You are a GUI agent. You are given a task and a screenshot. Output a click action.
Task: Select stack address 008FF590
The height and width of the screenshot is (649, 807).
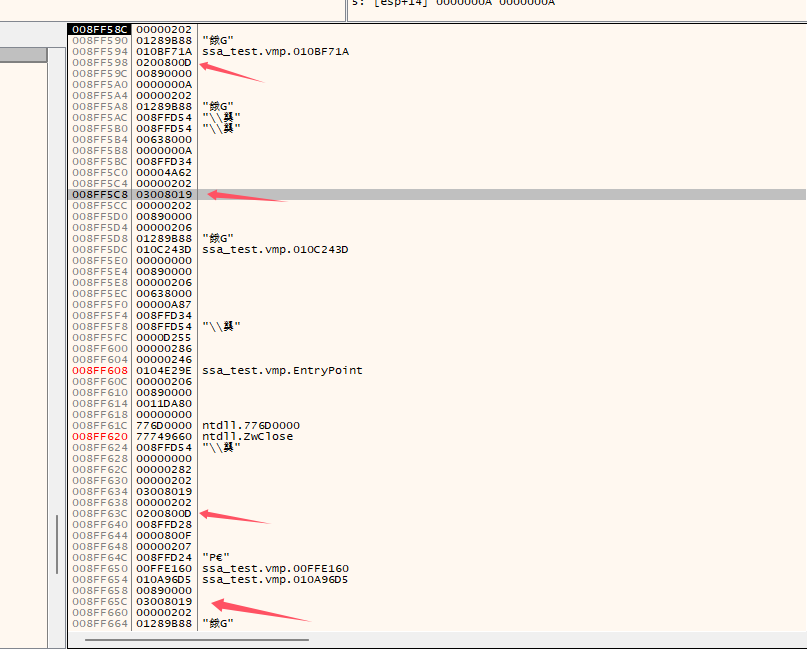[x=99, y=41]
